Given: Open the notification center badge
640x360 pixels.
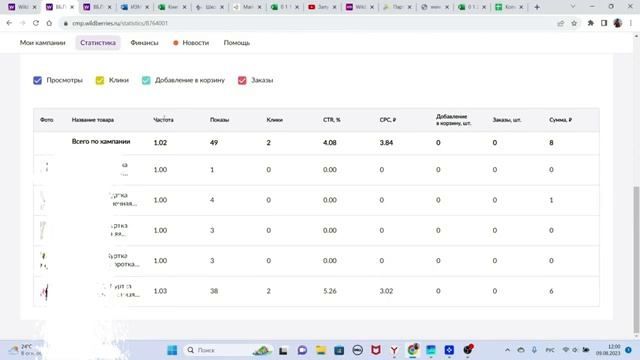Looking at the screenshot, I should 629,350.
